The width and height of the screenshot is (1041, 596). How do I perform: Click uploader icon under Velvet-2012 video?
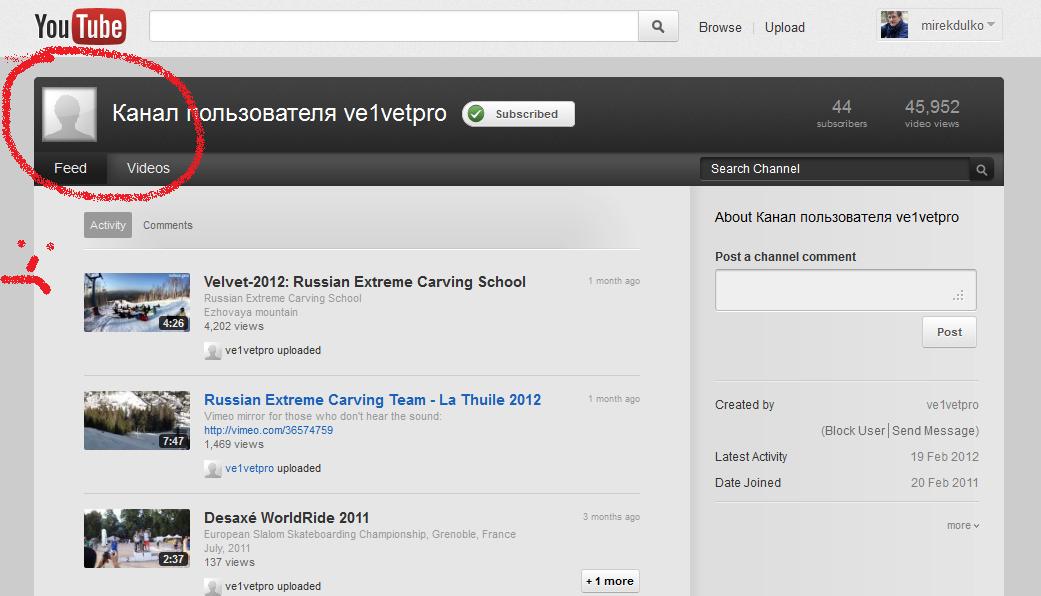click(x=212, y=351)
